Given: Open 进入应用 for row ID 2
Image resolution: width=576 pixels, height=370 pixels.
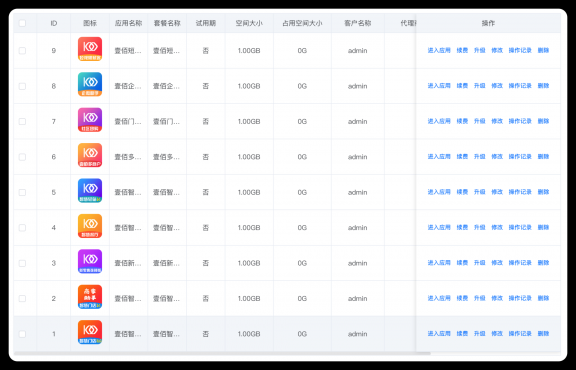Looking at the screenshot, I should click(439, 298).
